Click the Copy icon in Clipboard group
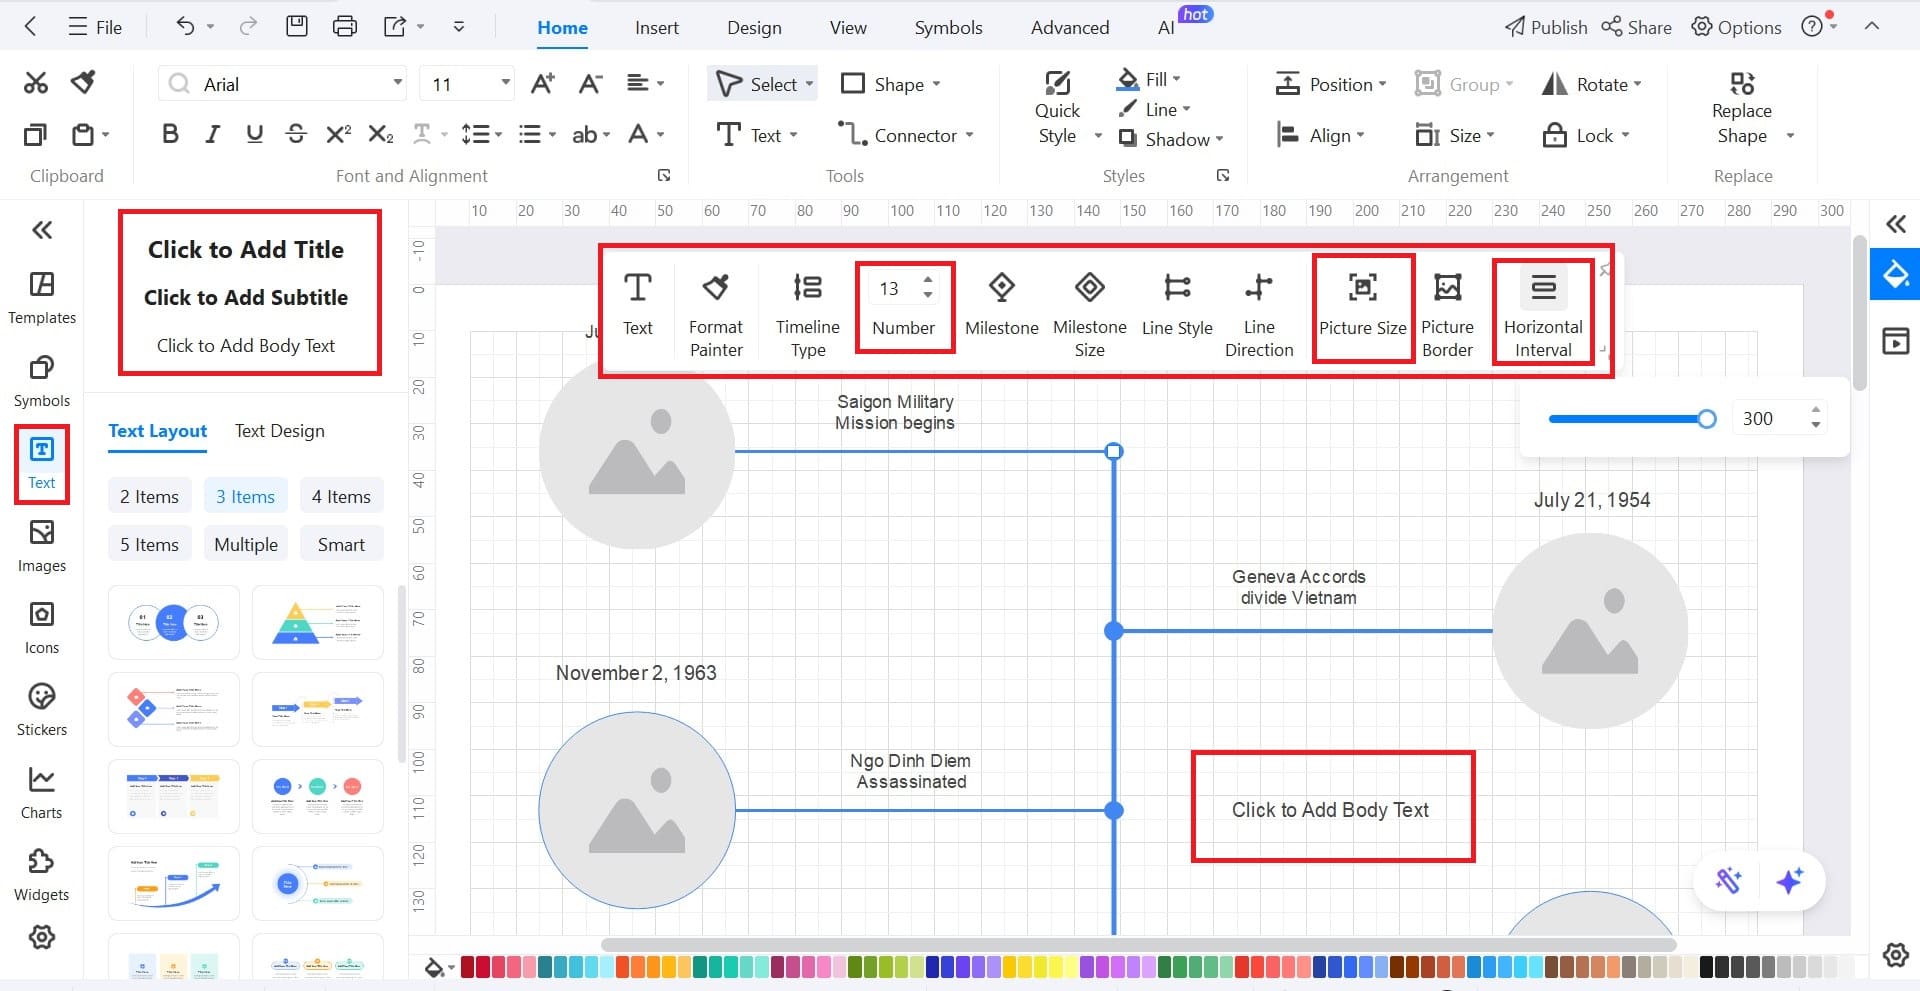Screen dimensions: 1920x991 [36, 134]
